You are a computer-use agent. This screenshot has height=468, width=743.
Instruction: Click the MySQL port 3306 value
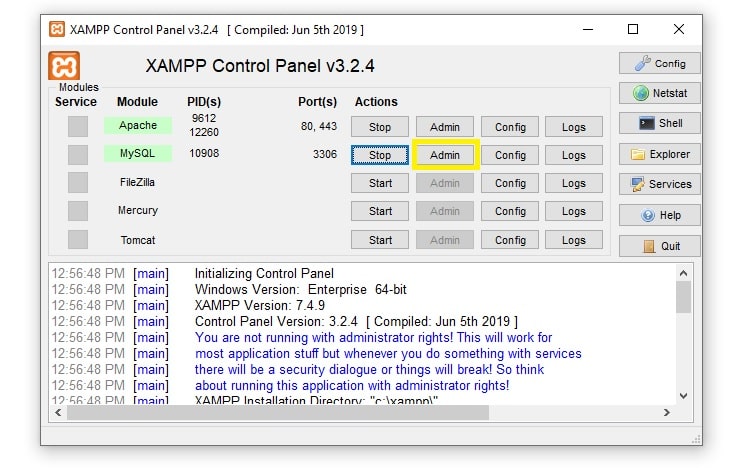(x=325, y=154)
